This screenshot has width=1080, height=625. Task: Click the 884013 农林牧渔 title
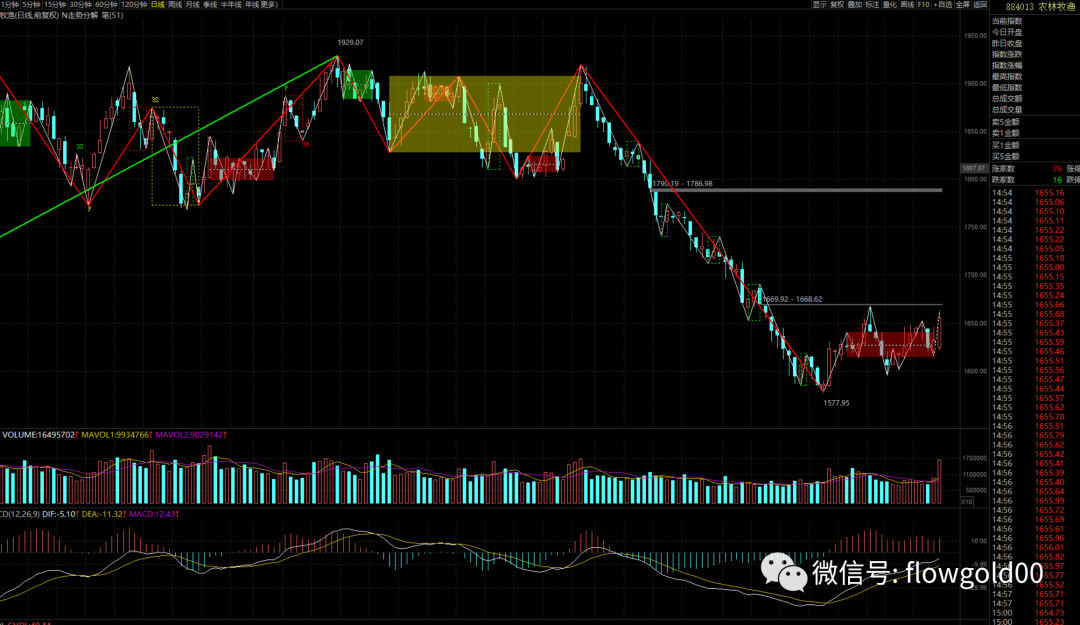pos(1040,7)
